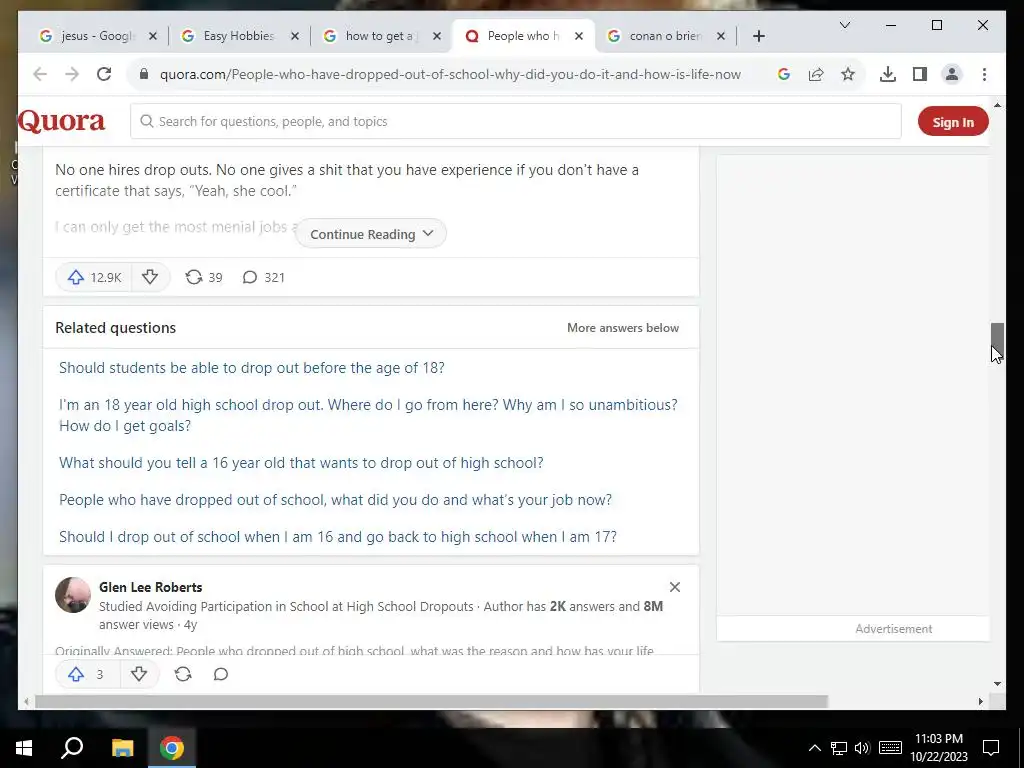1024x768 pixels.
Task: Open 'what did you do and what's your job now' question
Action: 336,500
